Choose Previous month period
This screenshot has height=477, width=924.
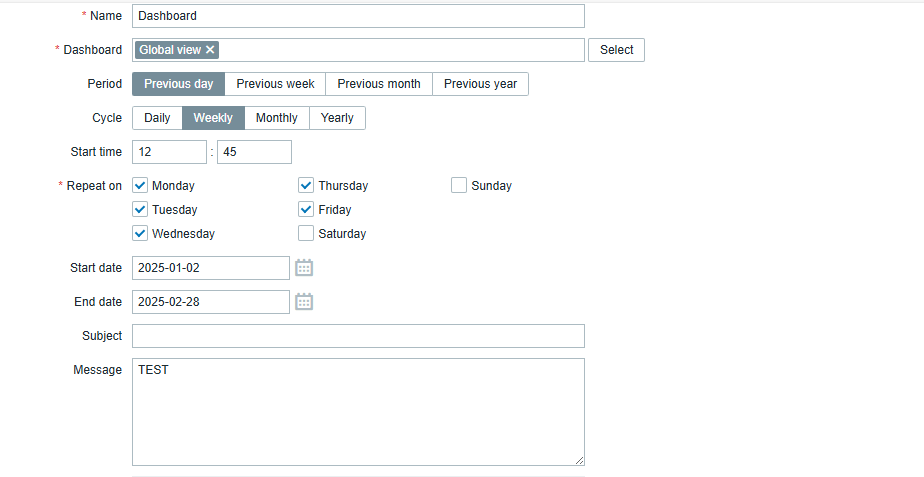[x=379, y=84]
